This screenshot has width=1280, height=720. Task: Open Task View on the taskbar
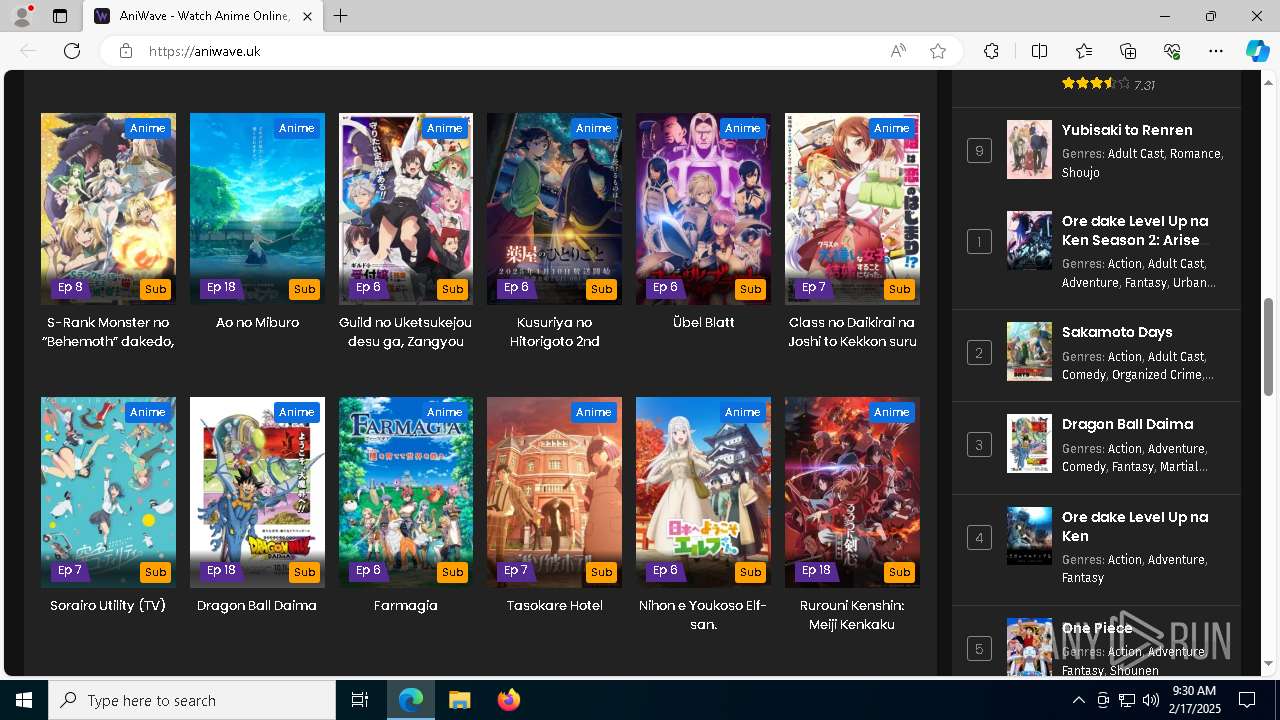click(x=360, y=700)
